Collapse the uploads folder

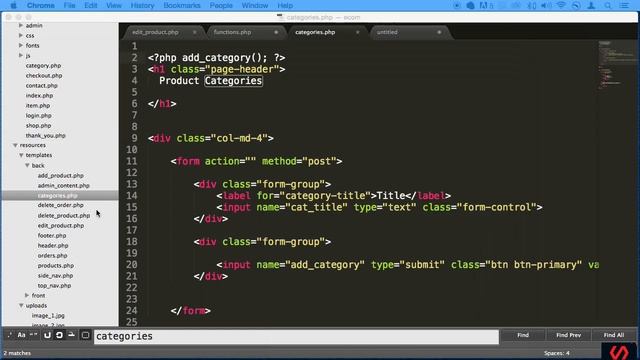[x=21, y=305]
